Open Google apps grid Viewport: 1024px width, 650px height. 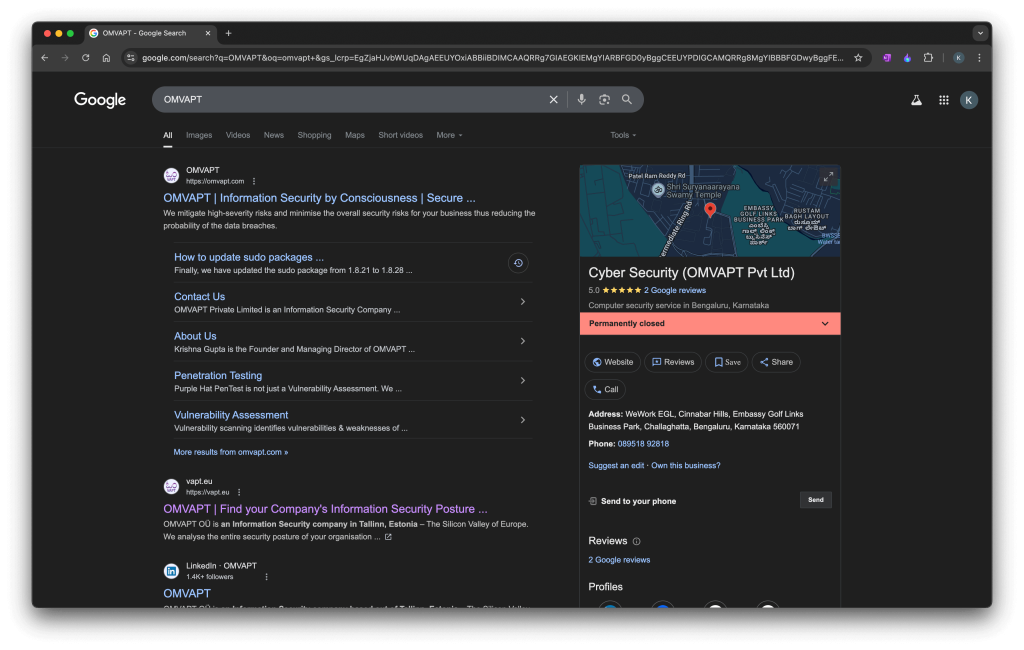pos(944,100)
